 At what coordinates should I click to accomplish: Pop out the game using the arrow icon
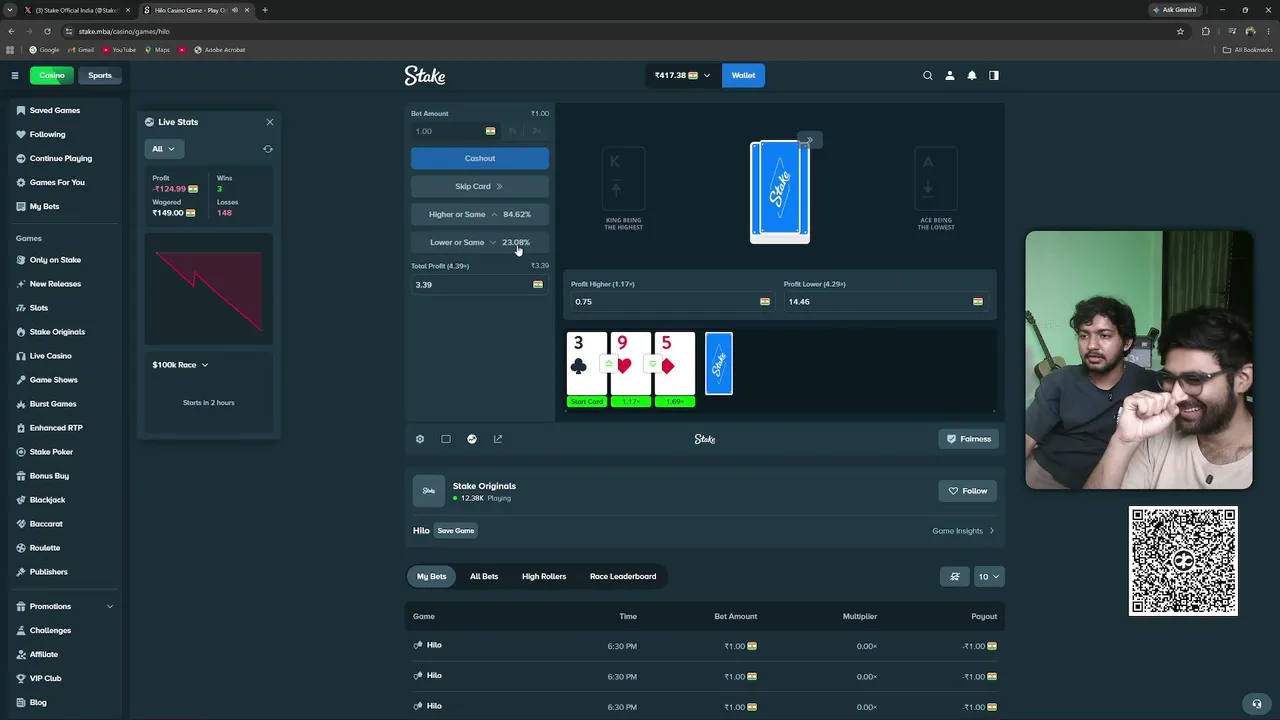coord(498,439)
